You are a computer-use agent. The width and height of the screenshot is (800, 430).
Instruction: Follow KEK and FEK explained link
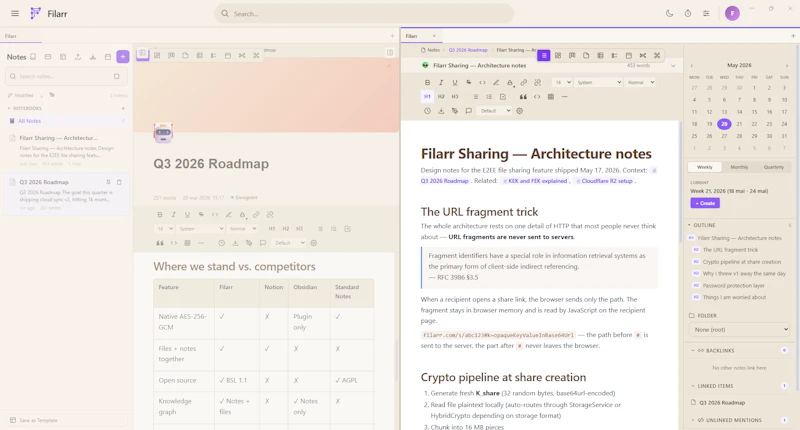538,181
